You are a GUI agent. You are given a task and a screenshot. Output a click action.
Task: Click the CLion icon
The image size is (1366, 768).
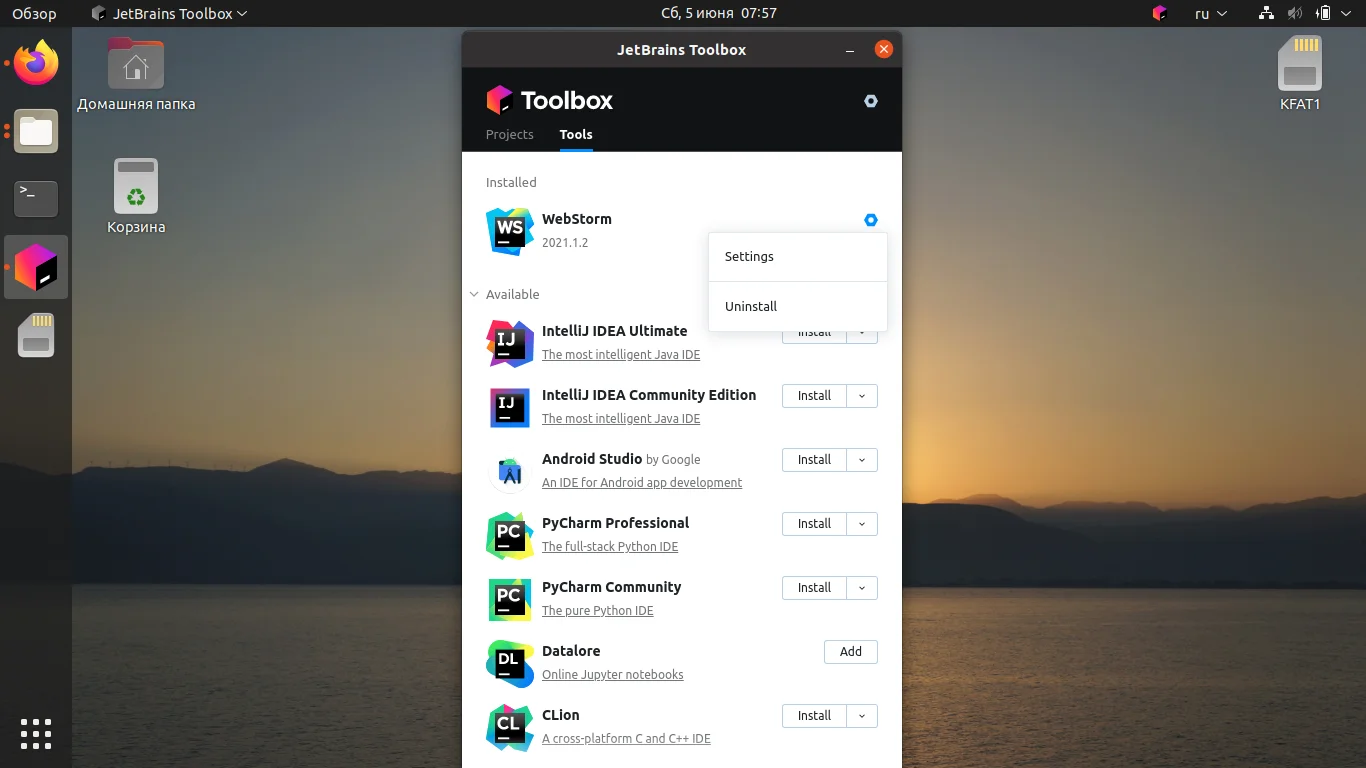tap(509, 727)
